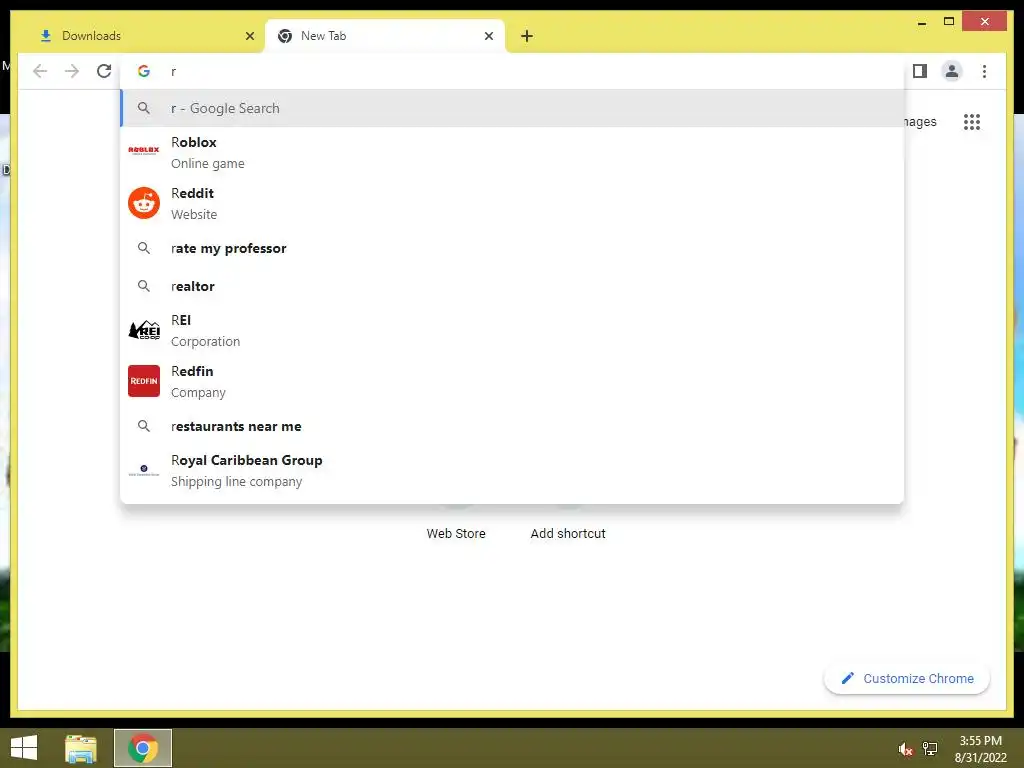Click the red Redfin logo icon
The image size is (1024, 768).
(144, 381)
